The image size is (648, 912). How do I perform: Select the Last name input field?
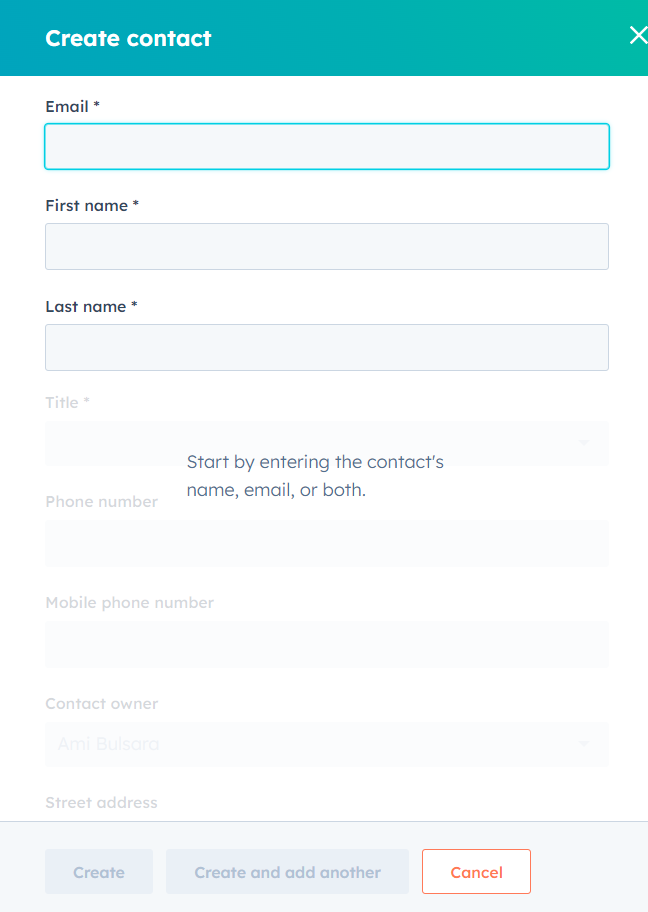(326, 347)
